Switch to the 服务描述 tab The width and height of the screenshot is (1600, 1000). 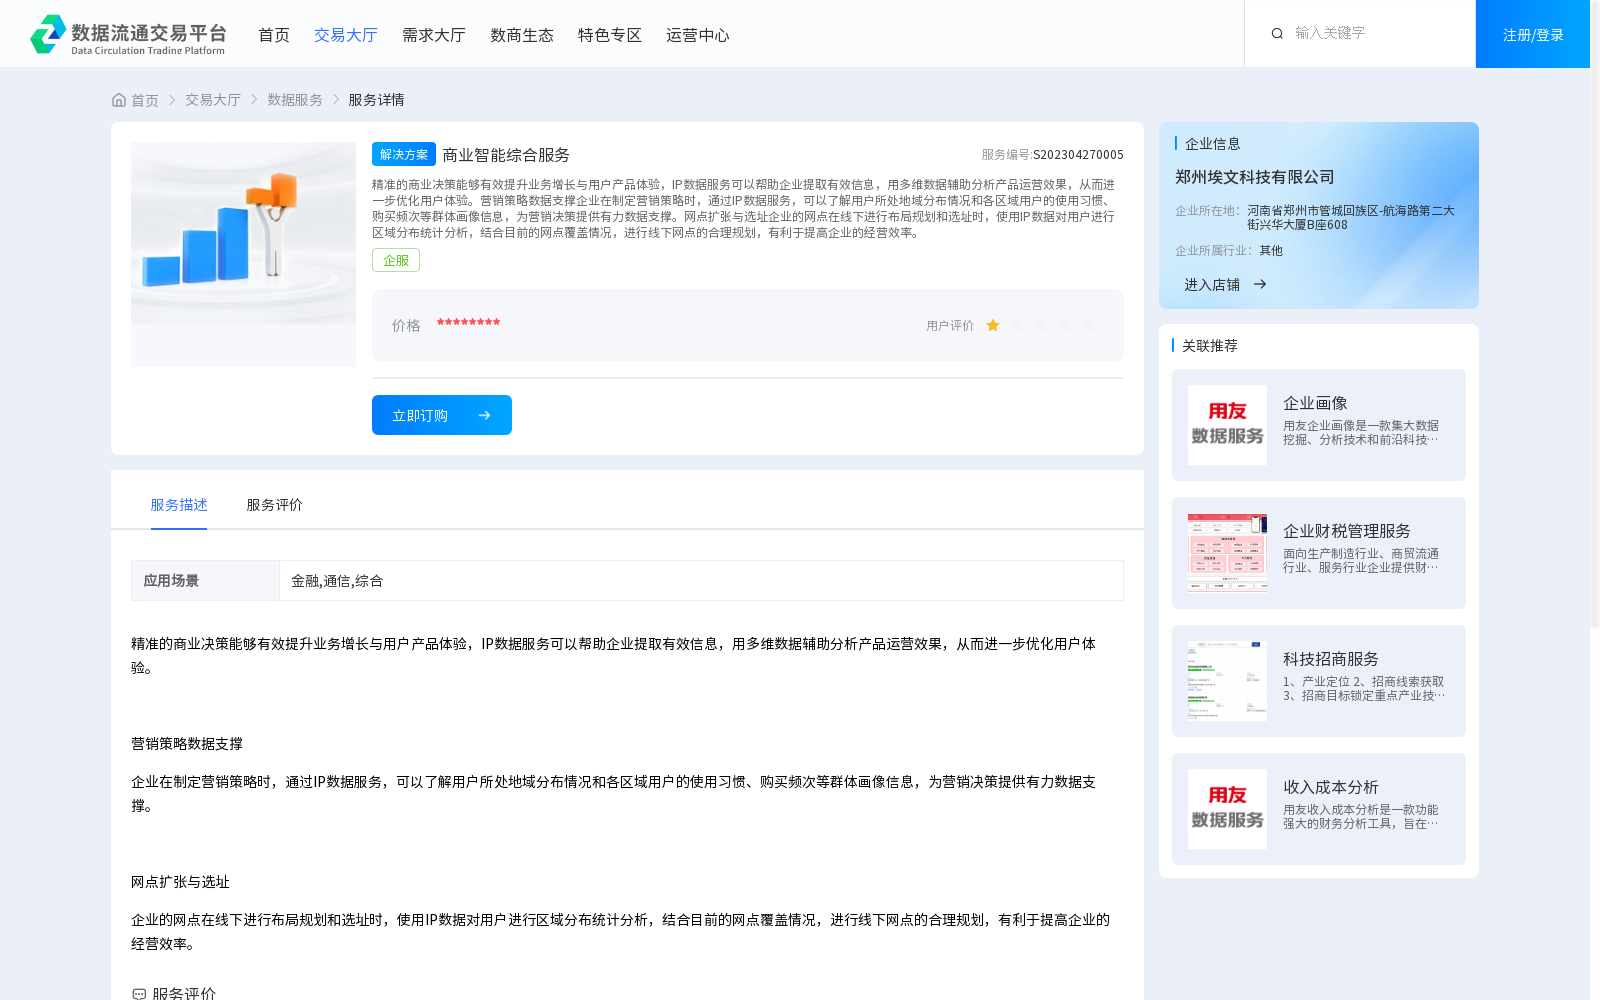pos(179,505)
